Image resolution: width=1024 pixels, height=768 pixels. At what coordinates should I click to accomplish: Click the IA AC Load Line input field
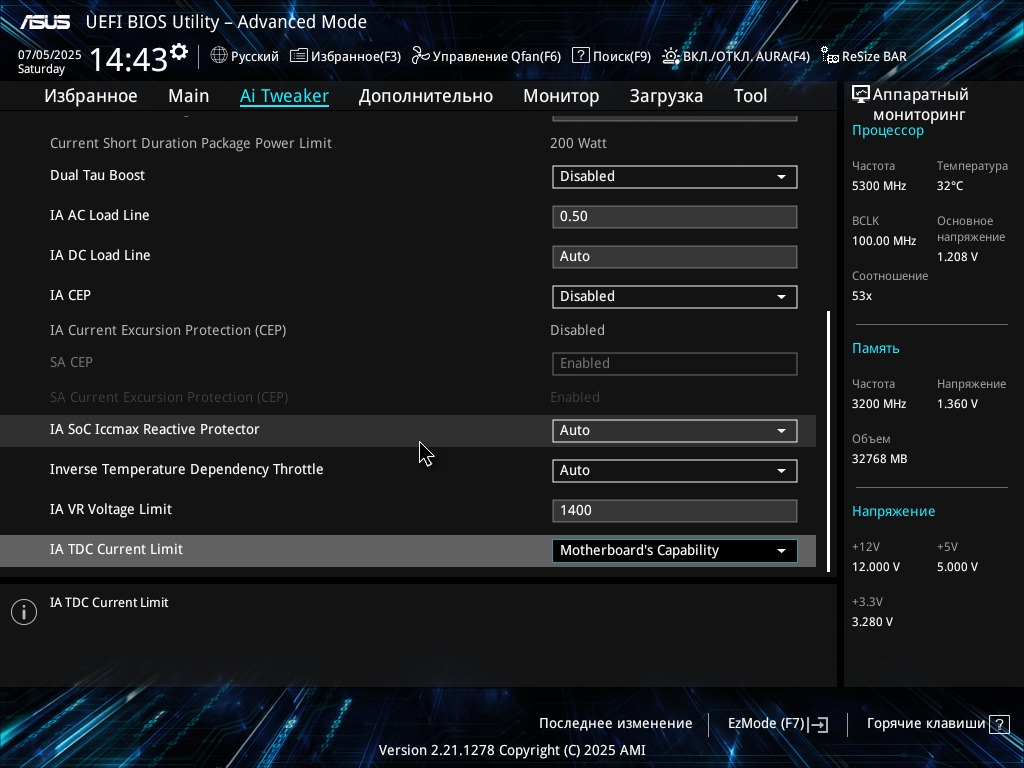(675, 217)
